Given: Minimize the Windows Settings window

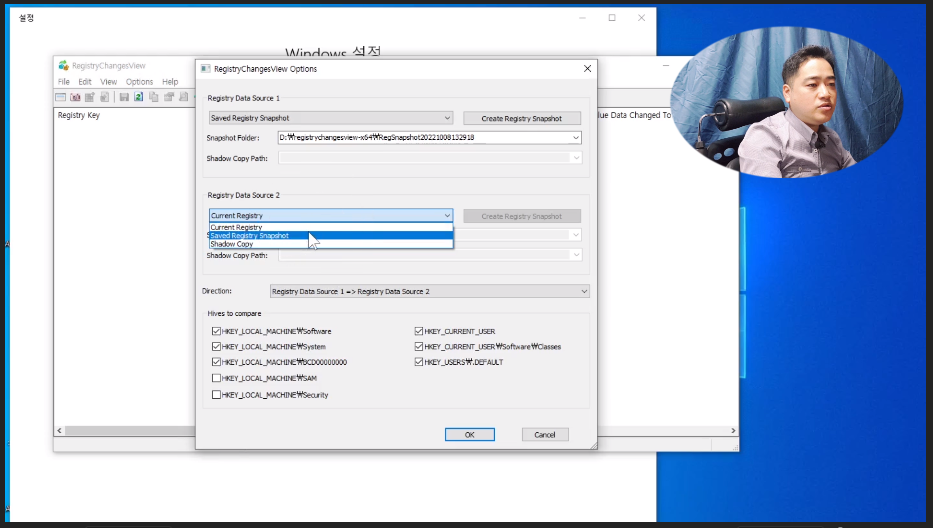Looking at the screenshot, I should (x=583, y=18).
